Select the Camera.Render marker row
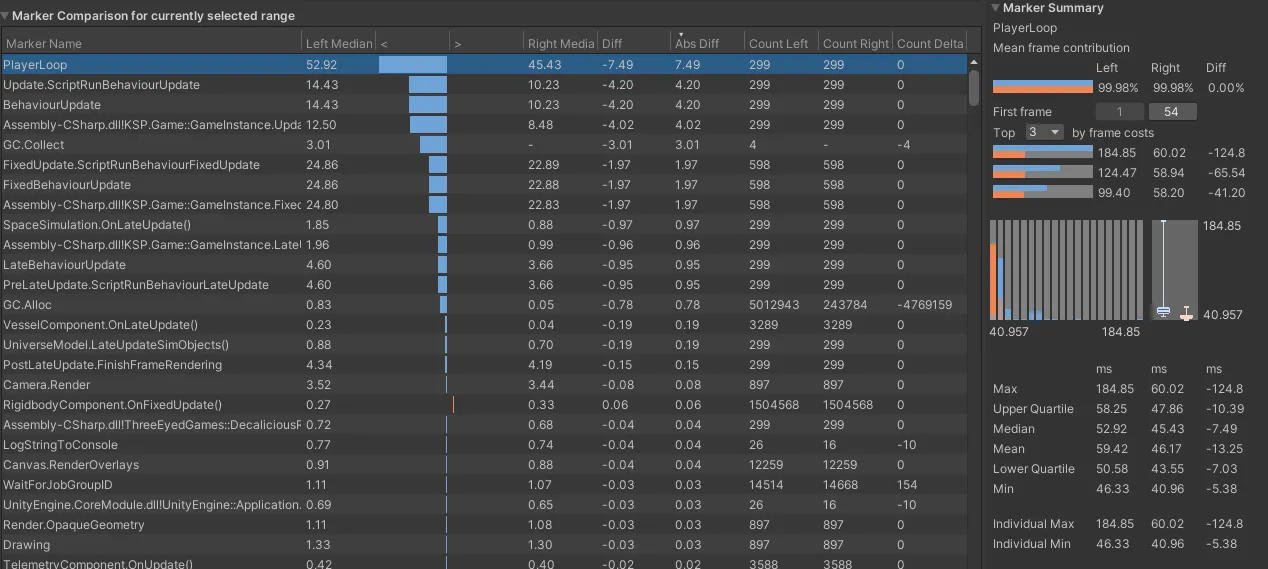This screenshot has height=569, width=1268. tap(484, 384)
